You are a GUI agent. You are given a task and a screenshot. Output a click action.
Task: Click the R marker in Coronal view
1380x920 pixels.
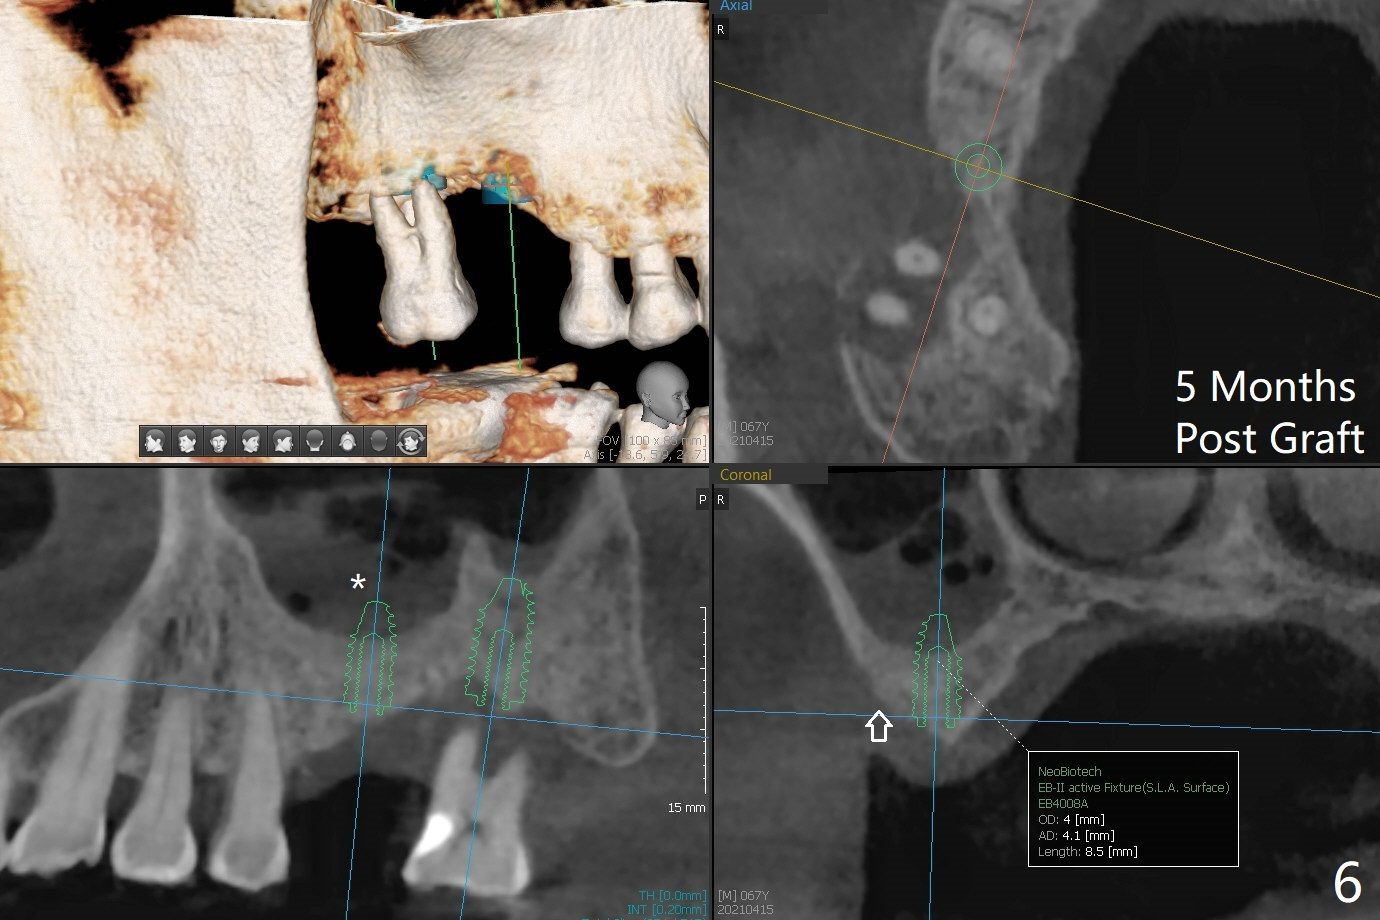(720, 499)
